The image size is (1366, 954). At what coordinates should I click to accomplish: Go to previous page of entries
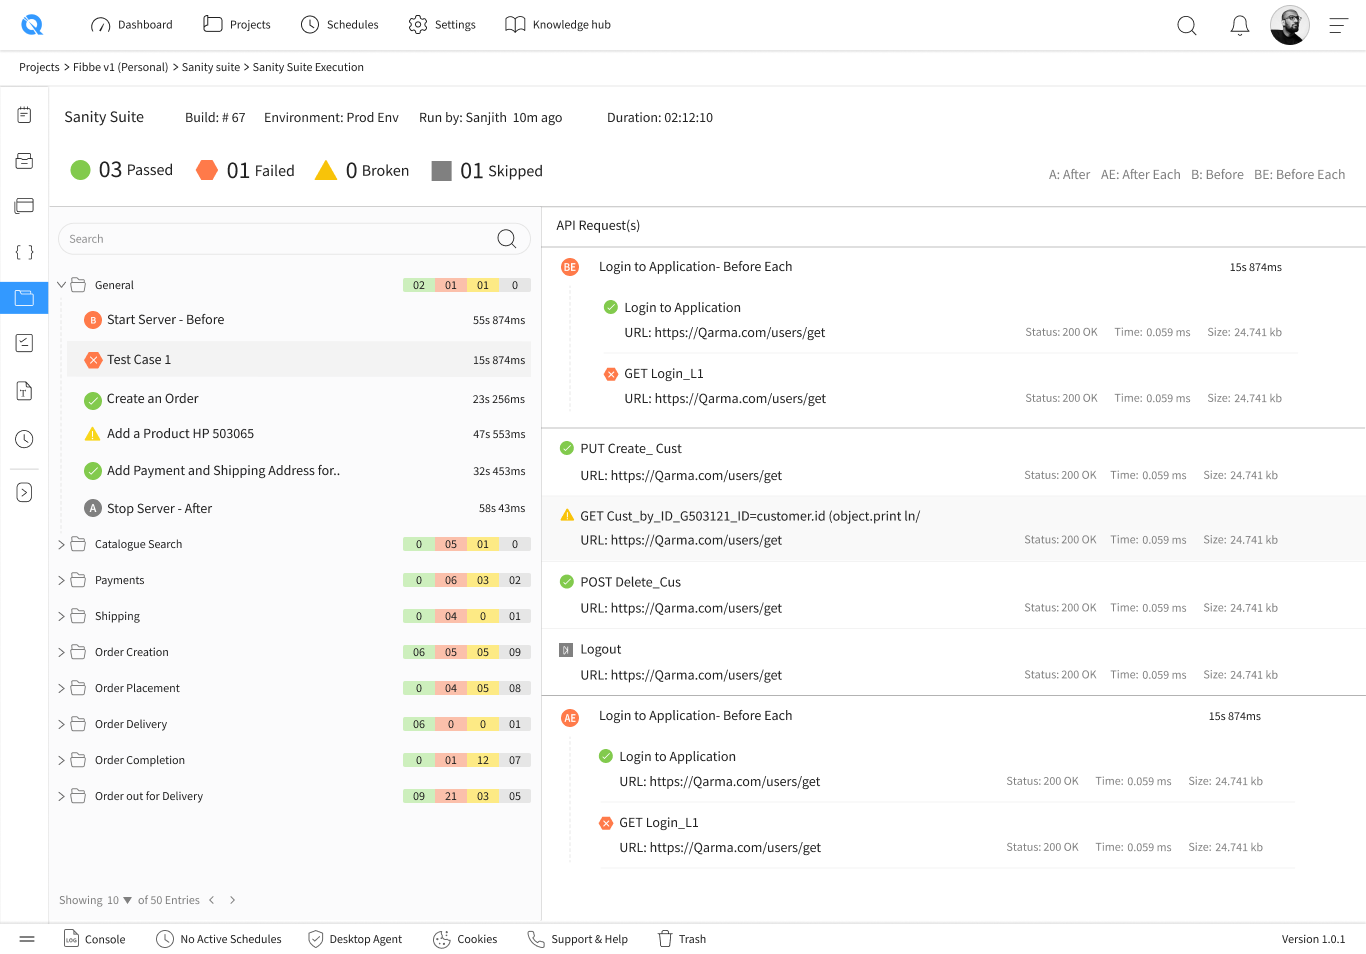212,900
